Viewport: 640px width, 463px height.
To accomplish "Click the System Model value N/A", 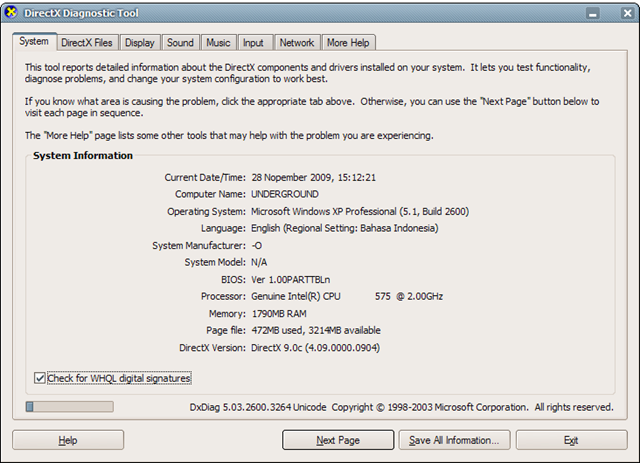I will click(x=259, y=262).
